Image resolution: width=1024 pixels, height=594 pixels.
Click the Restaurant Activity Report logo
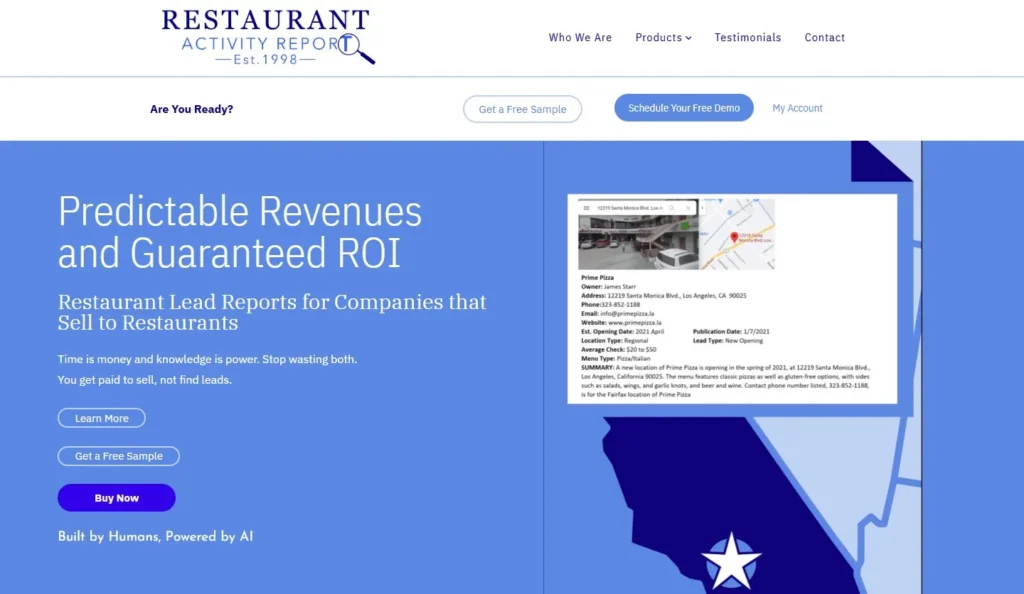coord(268,37)
